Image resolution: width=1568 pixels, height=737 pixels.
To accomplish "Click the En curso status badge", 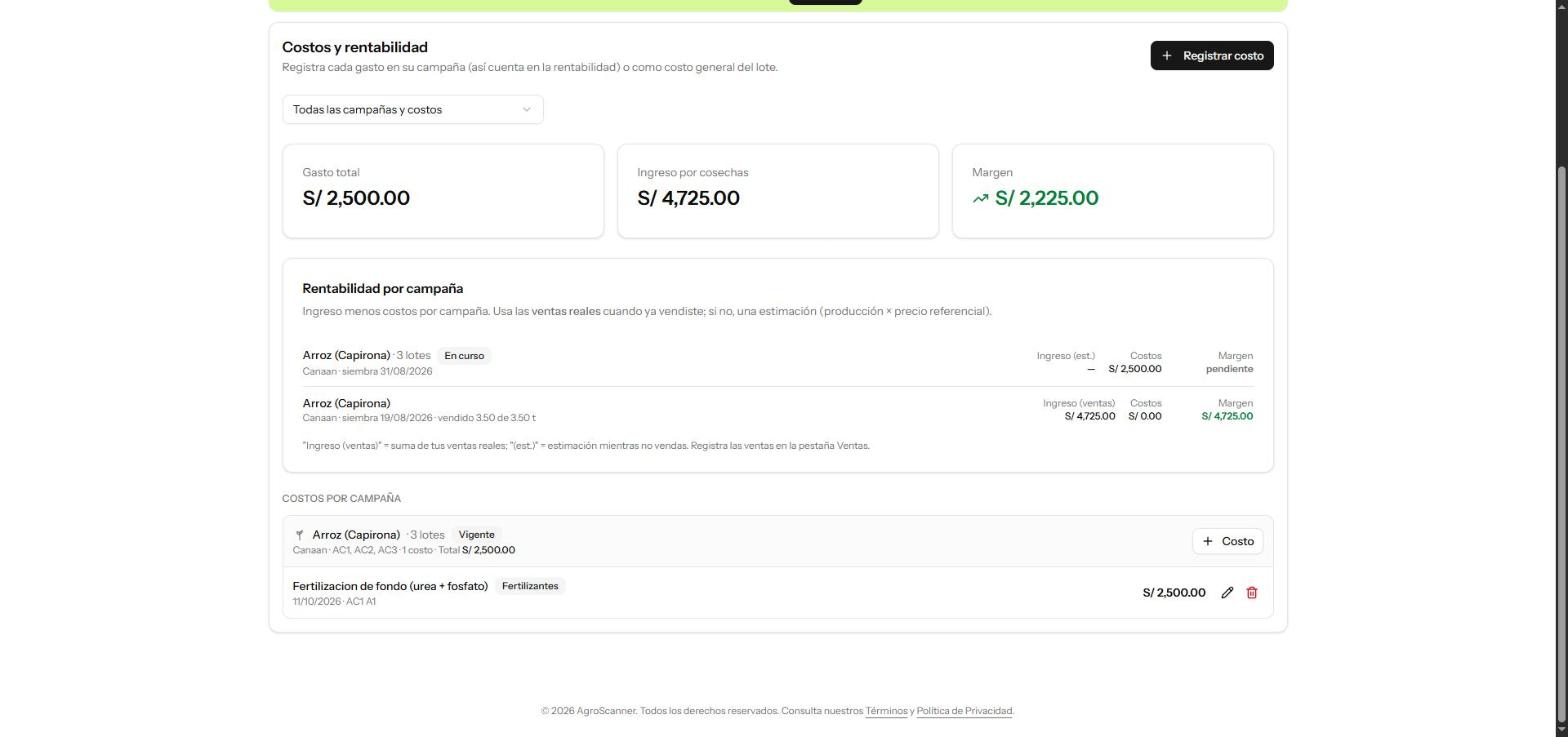I will [464, 356].
